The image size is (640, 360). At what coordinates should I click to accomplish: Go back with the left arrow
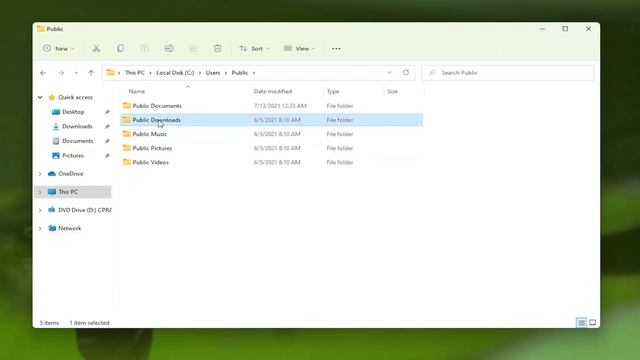pyautogui.click(x=43, y=73)
